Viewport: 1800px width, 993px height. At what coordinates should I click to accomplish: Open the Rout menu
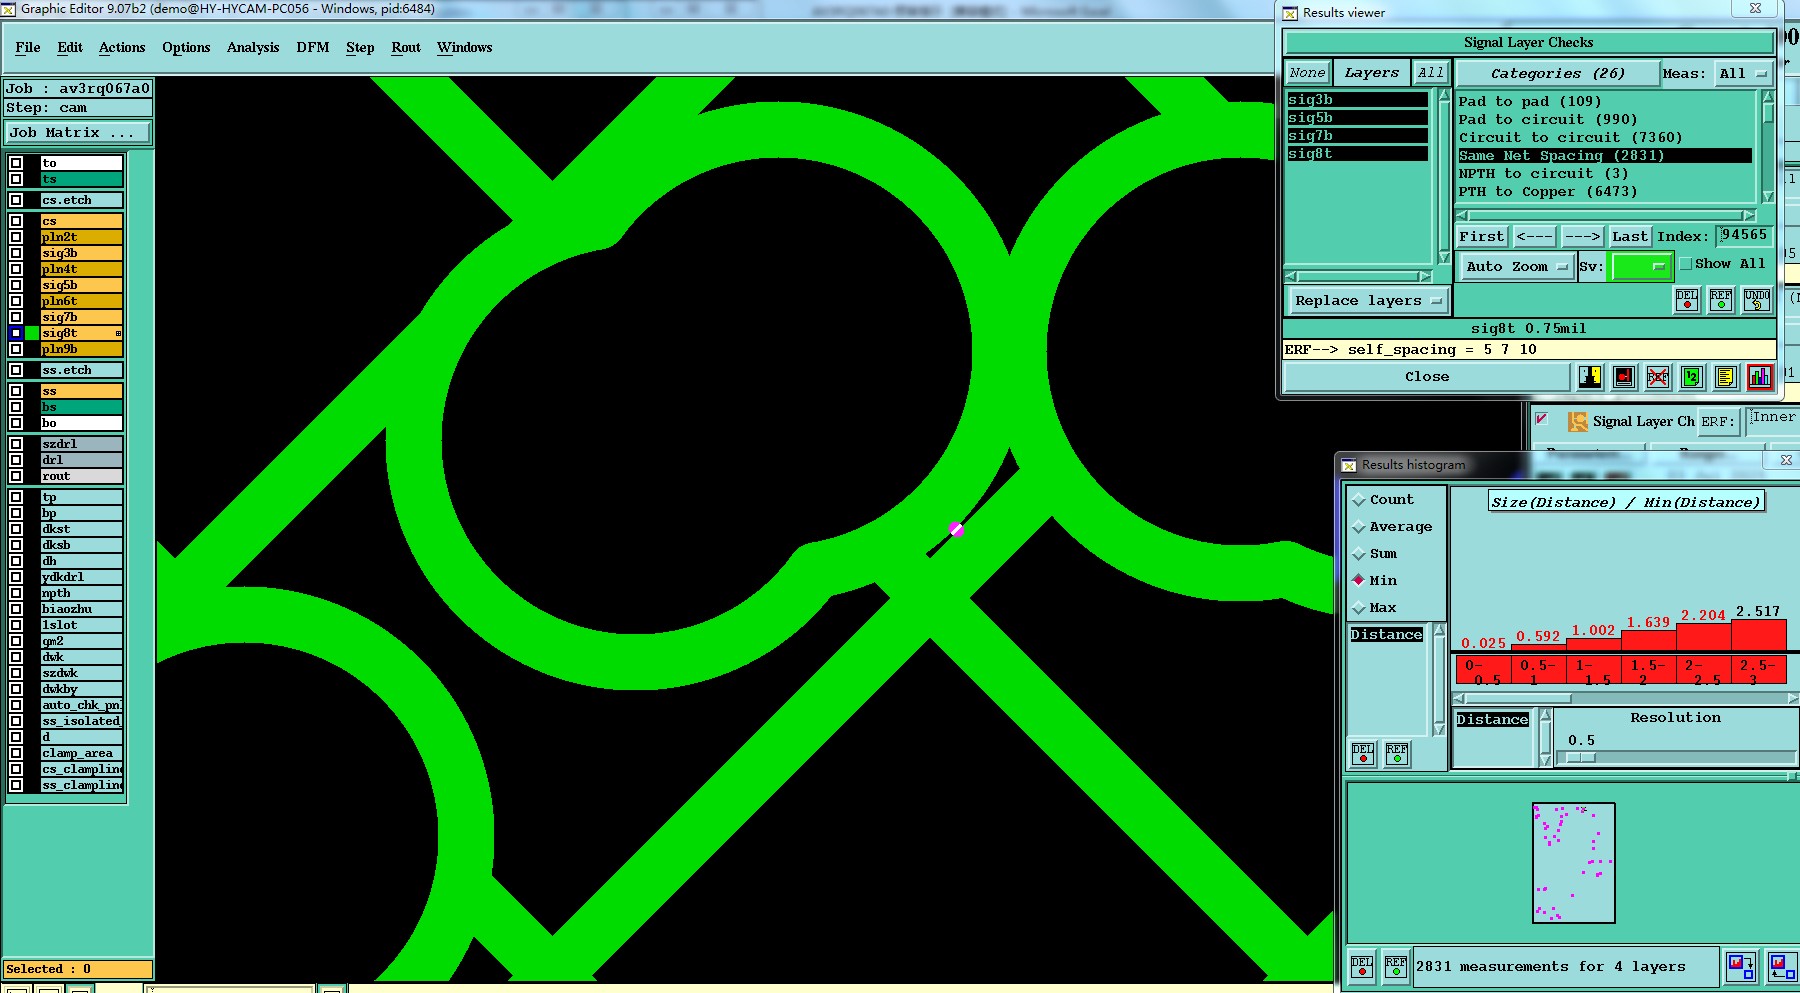point(406,47)
